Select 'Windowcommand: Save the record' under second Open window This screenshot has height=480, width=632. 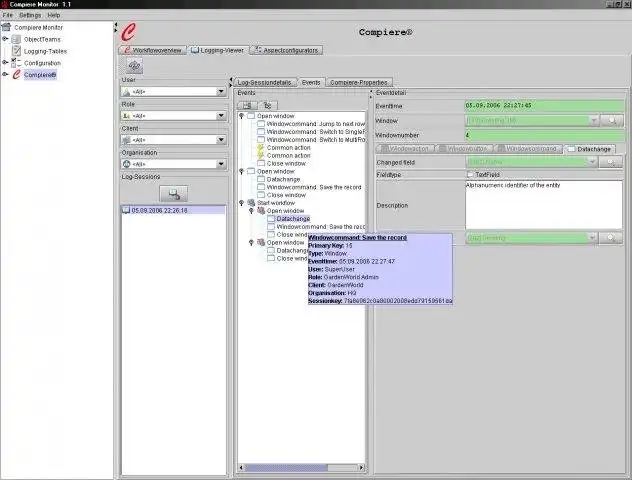(314, 187)
